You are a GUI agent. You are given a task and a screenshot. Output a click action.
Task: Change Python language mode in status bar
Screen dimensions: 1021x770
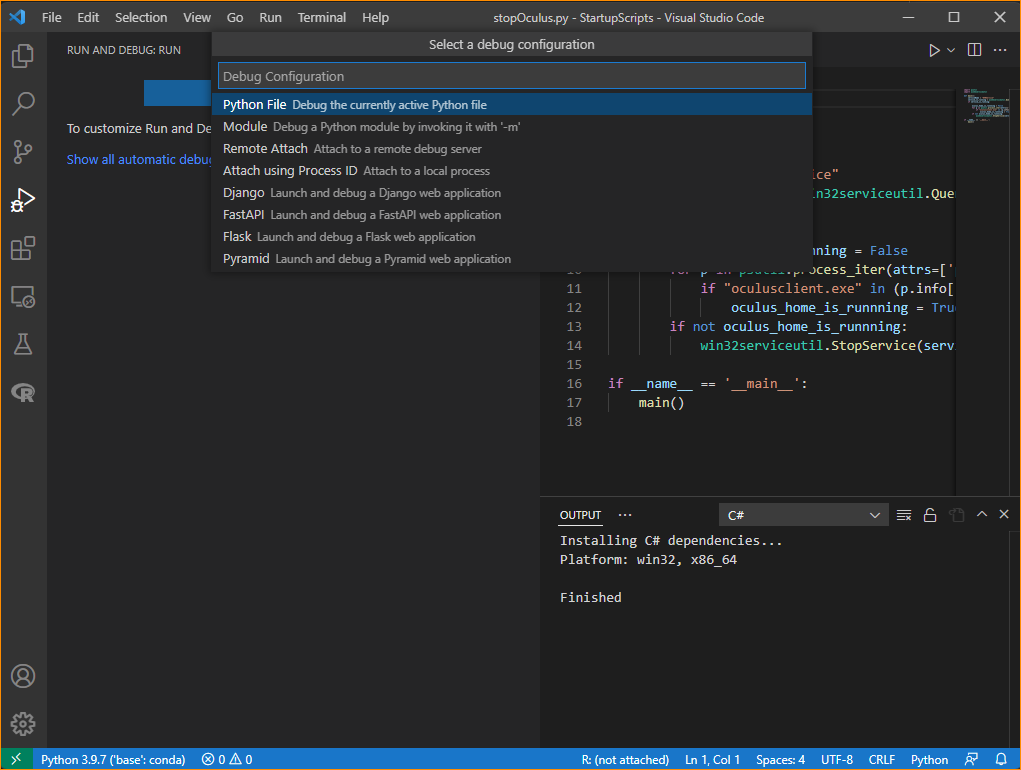(929, 760)
